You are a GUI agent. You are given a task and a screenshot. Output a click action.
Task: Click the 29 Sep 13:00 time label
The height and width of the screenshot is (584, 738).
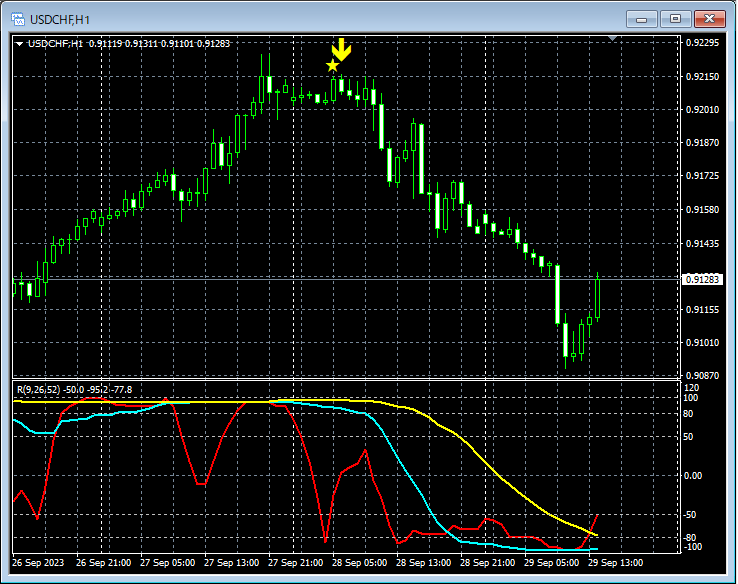click(616, 563)
